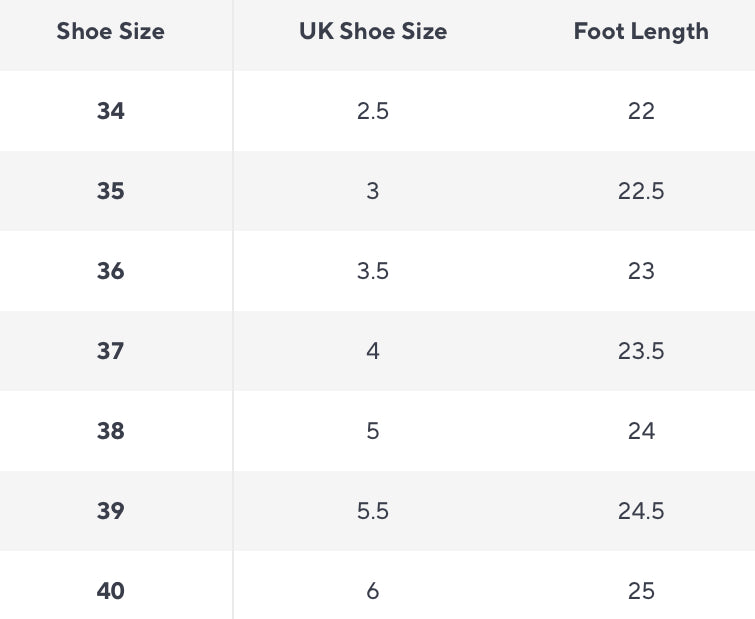Screen dimensions: 755x619
Task: Select shoe size 37 row label
Action: coord(111,351)
